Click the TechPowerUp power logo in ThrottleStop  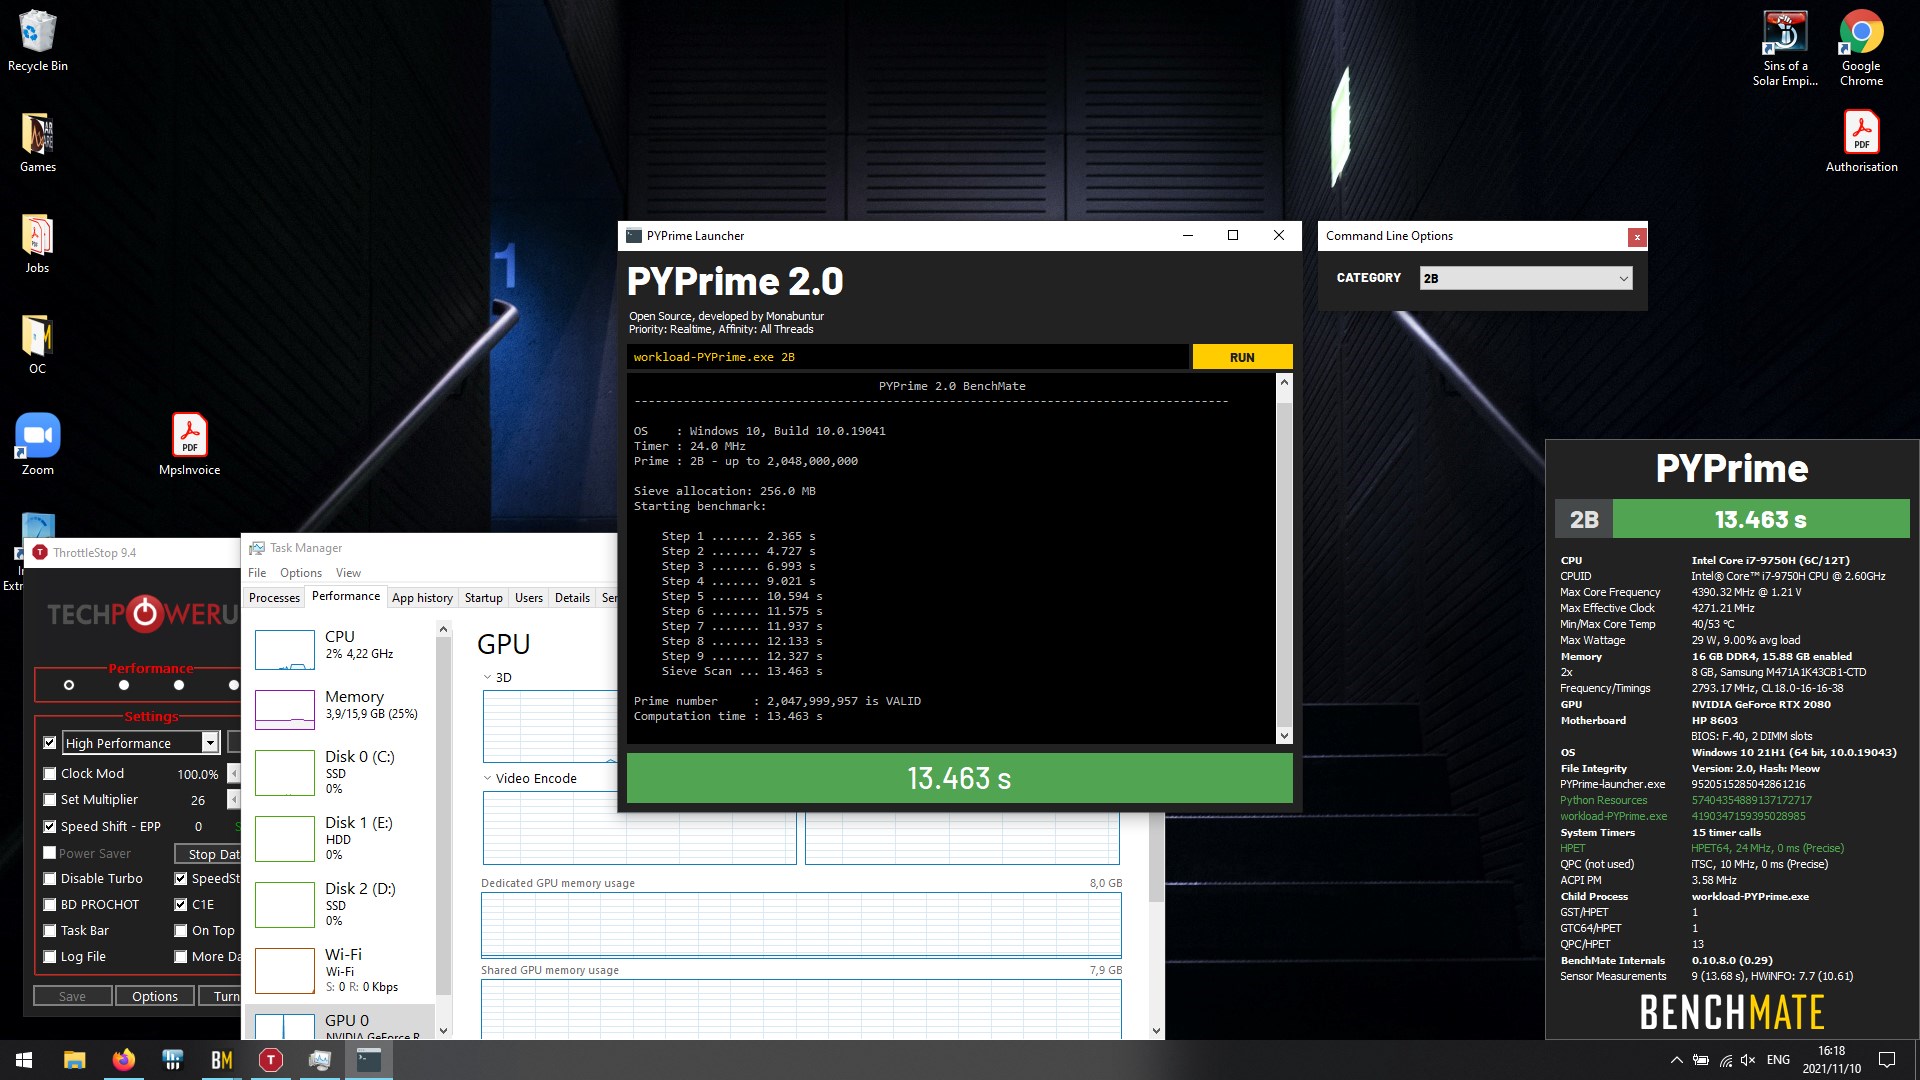pyautogui.click(x=145, y=614)
